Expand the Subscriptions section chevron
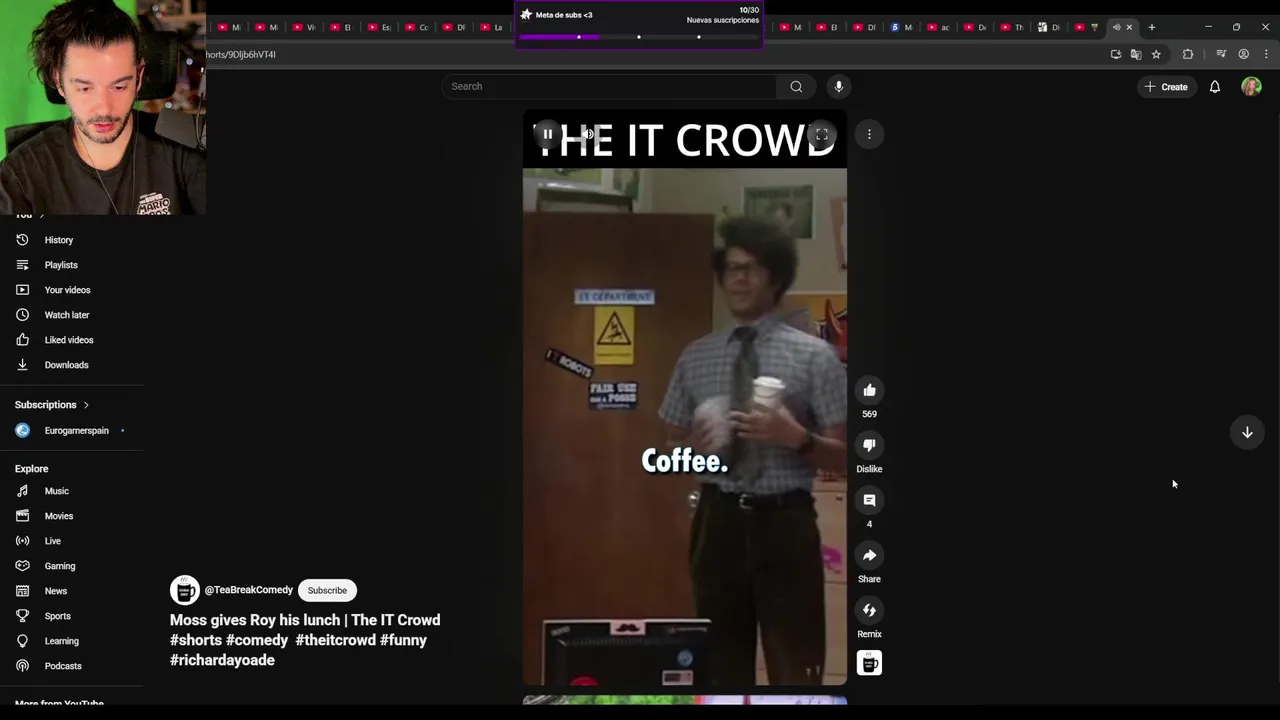 click(86, 405)
